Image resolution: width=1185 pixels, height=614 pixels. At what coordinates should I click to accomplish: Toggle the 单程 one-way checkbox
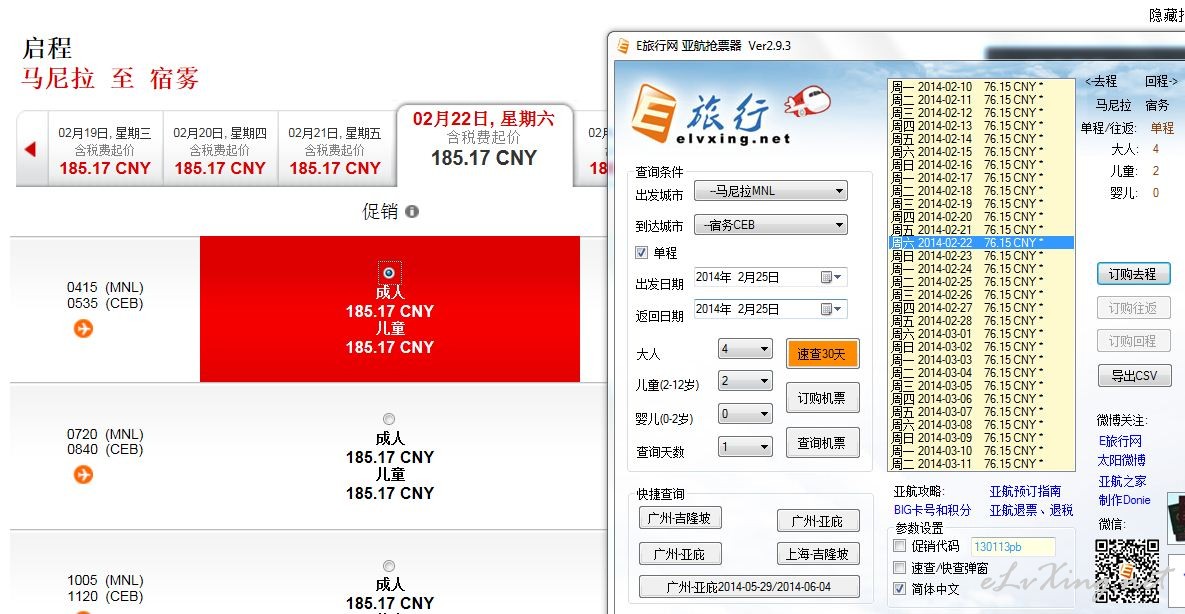pos(642,253)
